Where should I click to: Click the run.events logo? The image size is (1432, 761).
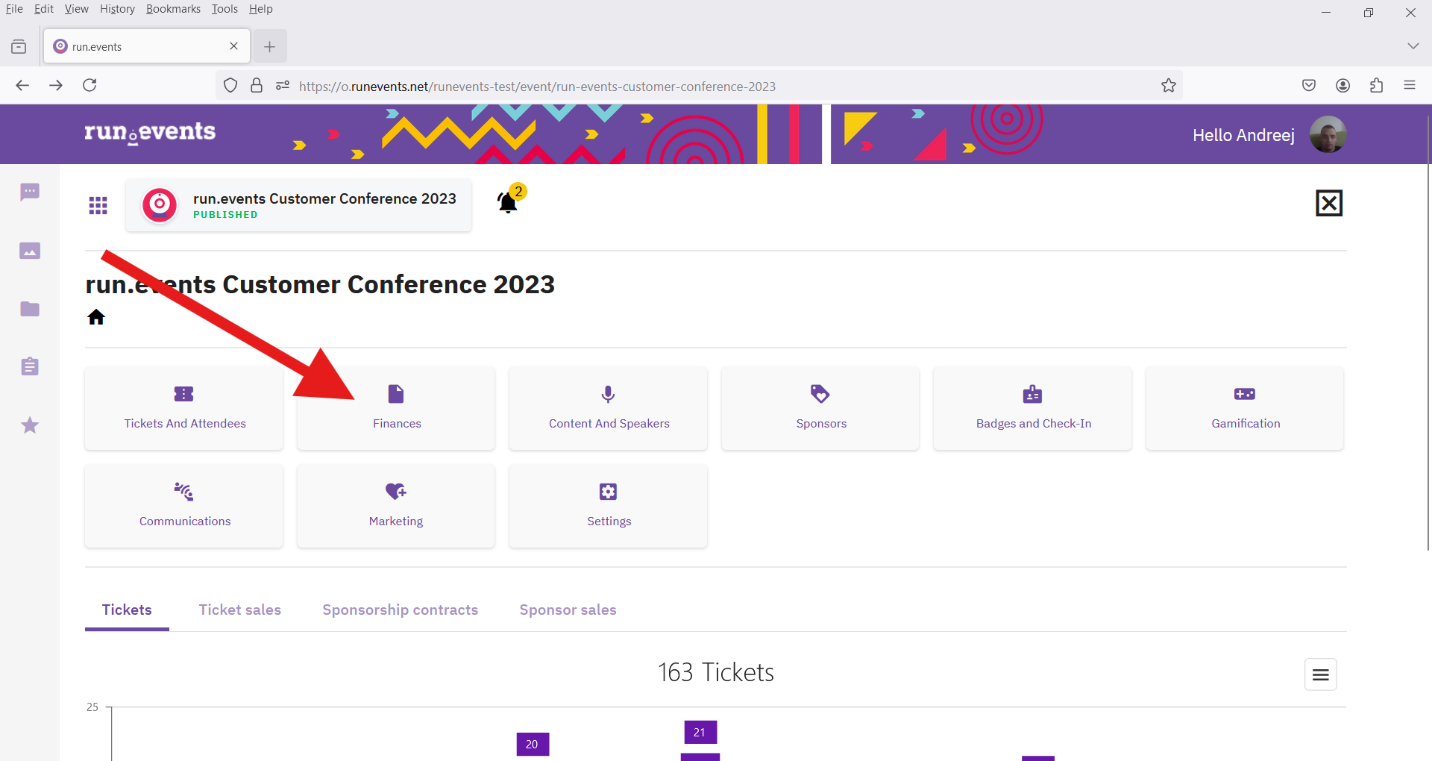(150, 133)
